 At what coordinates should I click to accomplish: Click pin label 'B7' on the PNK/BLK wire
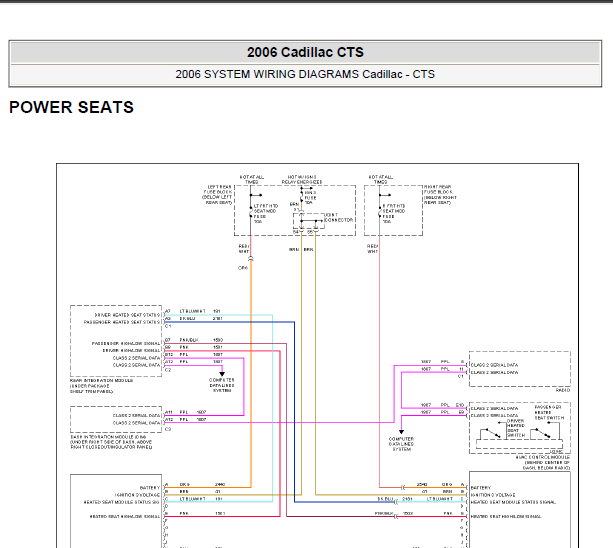click(168, 340)
